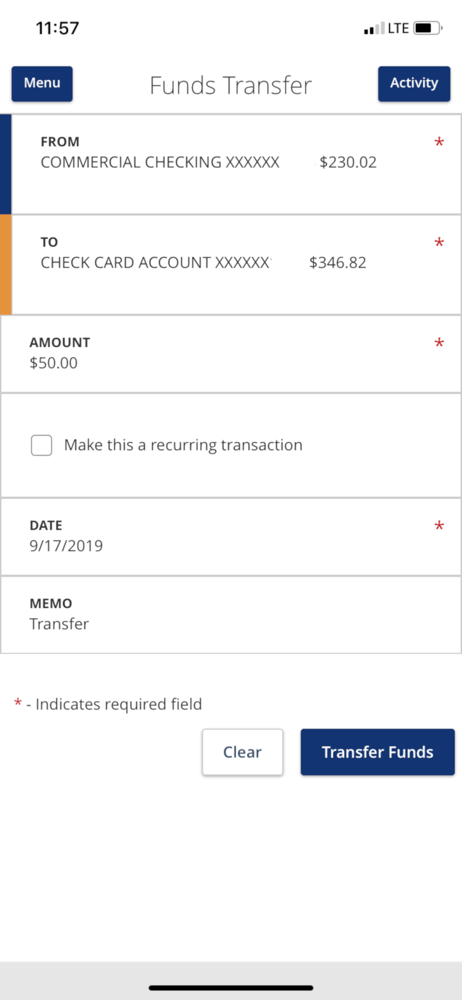Edit the AMOUNT field showing $50.00

coord(231,354)
